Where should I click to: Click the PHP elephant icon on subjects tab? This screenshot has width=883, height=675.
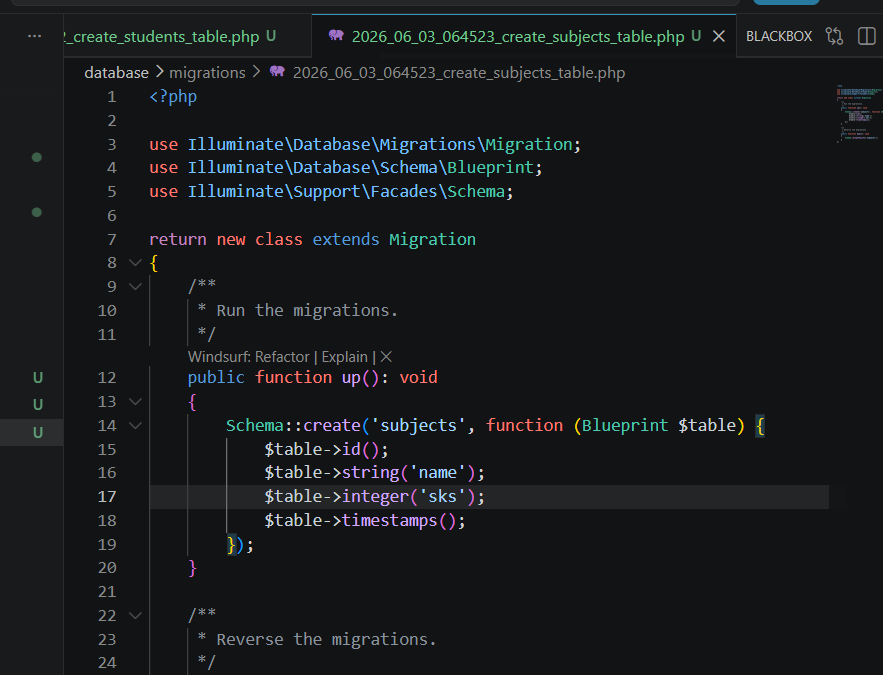click(336, 35)
